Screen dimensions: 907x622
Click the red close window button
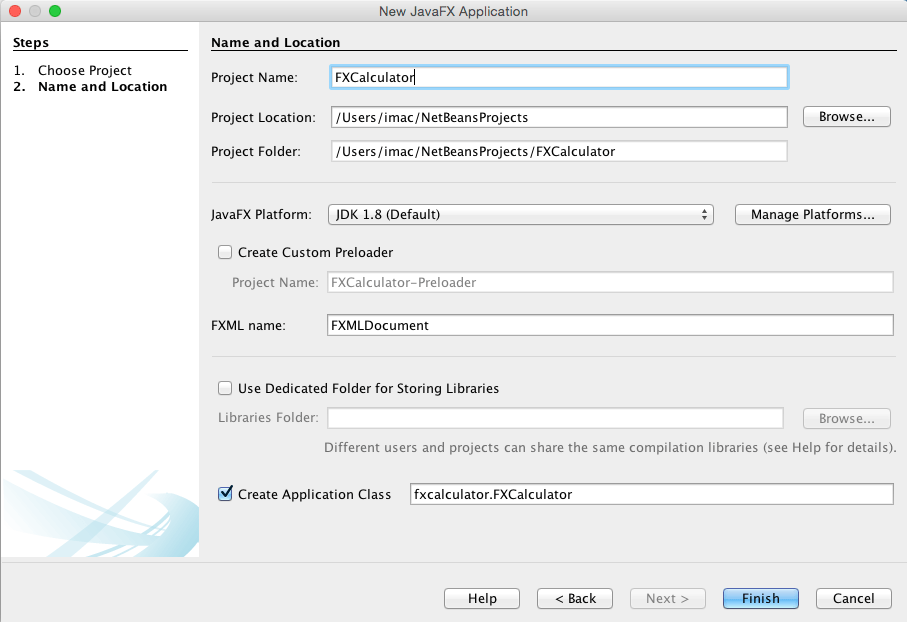tap(15, 11)
